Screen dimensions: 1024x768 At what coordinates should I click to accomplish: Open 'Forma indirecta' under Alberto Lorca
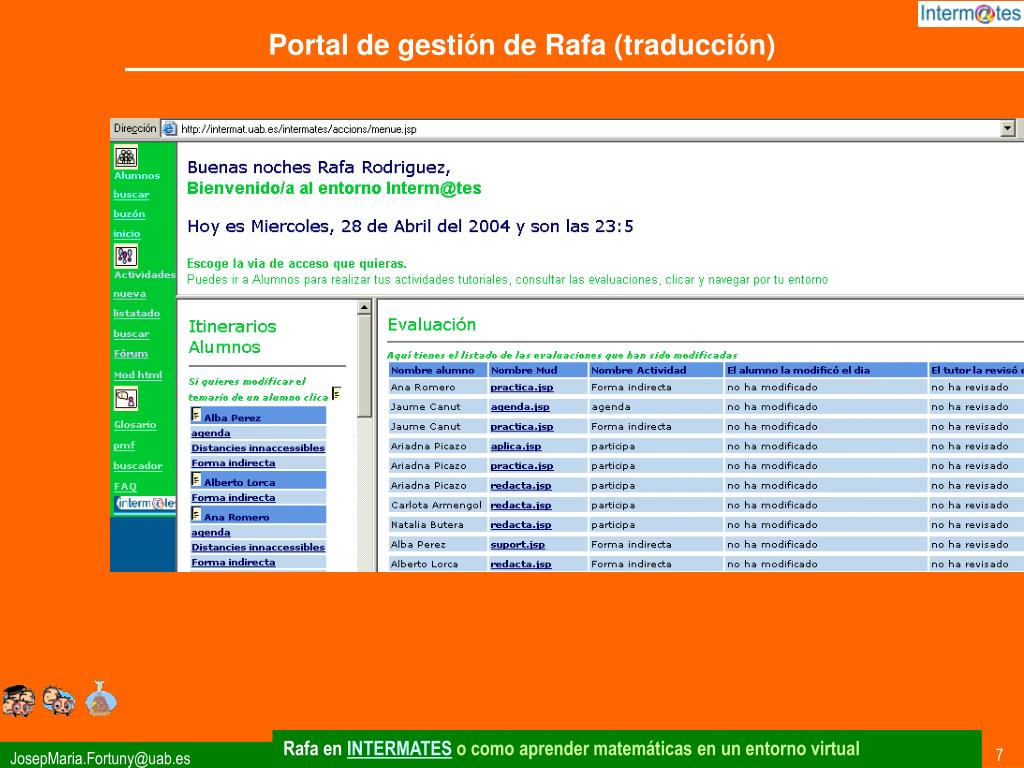pyautogui.click(x=233, y=498)
